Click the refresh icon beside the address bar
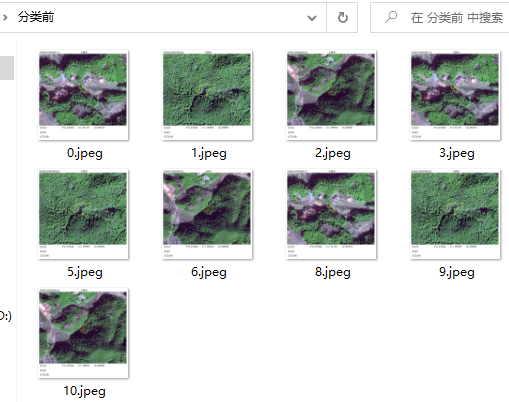The width and height of the screenshot is (509, 402). (x=342, y=17)
